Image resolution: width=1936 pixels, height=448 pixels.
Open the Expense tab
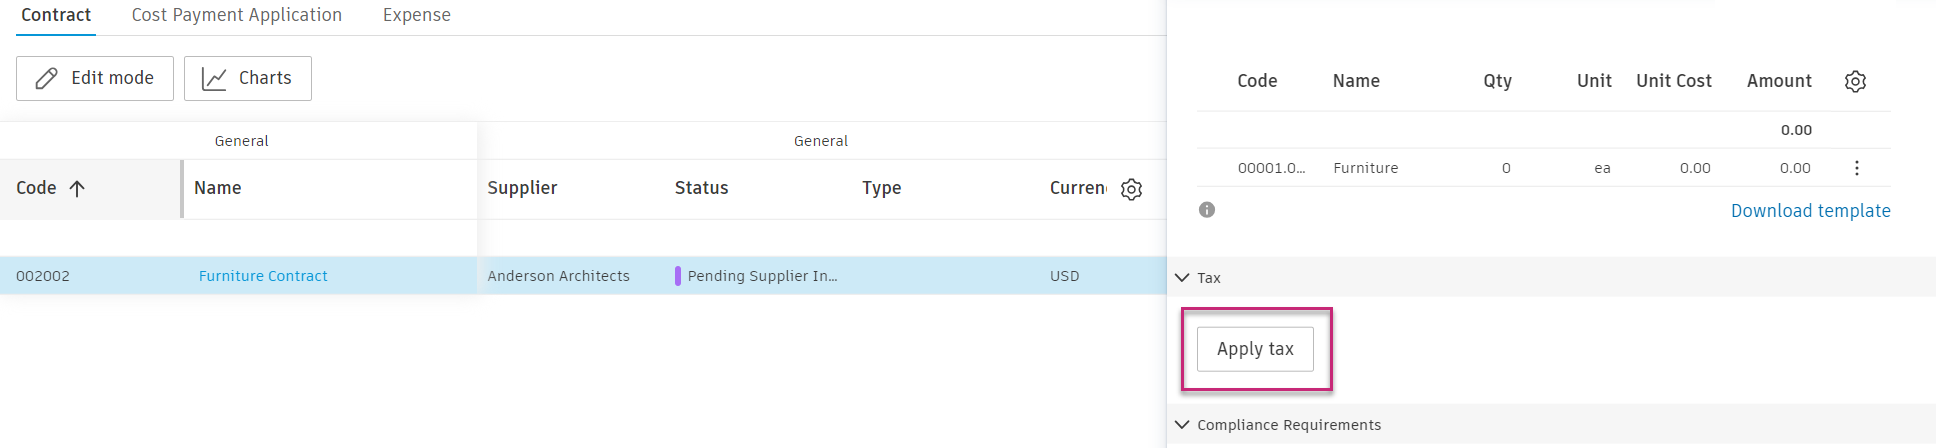click(416, 15)
